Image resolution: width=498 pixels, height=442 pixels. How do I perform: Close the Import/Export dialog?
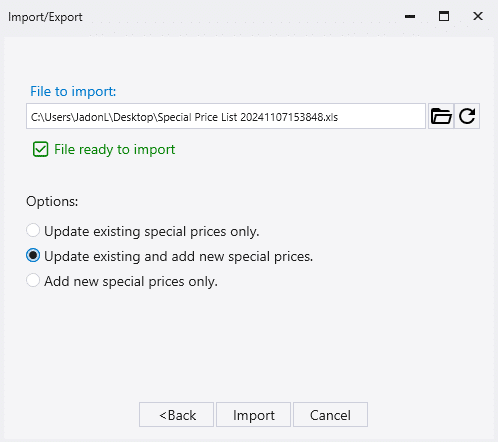click(x=478, y=16)
